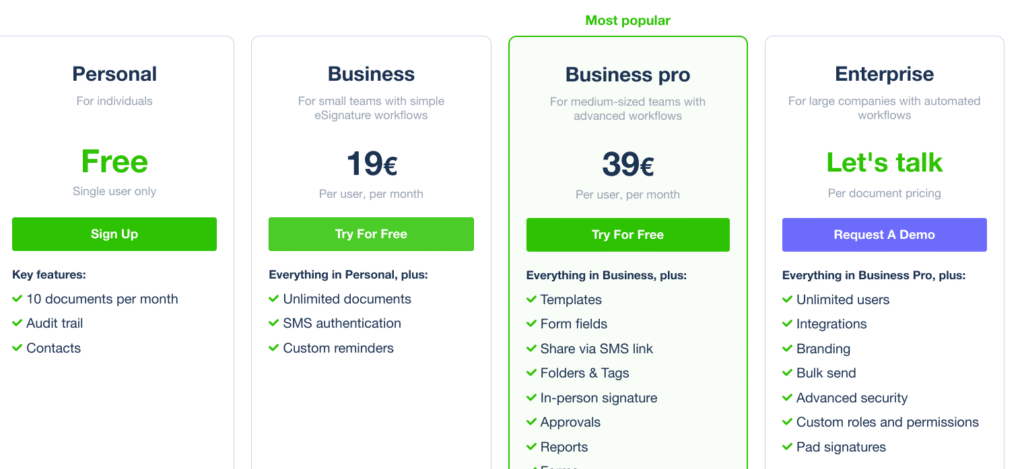This screenshot has height=469, width=1024.
Task: Click the Templates checkmark in Business pro
Action: (532, 300)
